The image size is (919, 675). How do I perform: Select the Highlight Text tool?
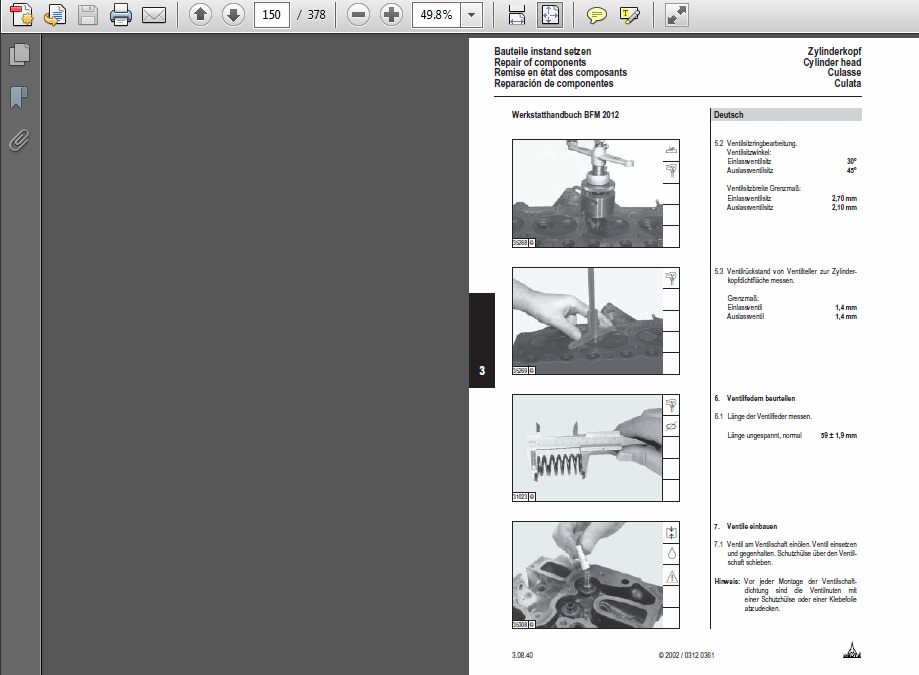(629, 15)
